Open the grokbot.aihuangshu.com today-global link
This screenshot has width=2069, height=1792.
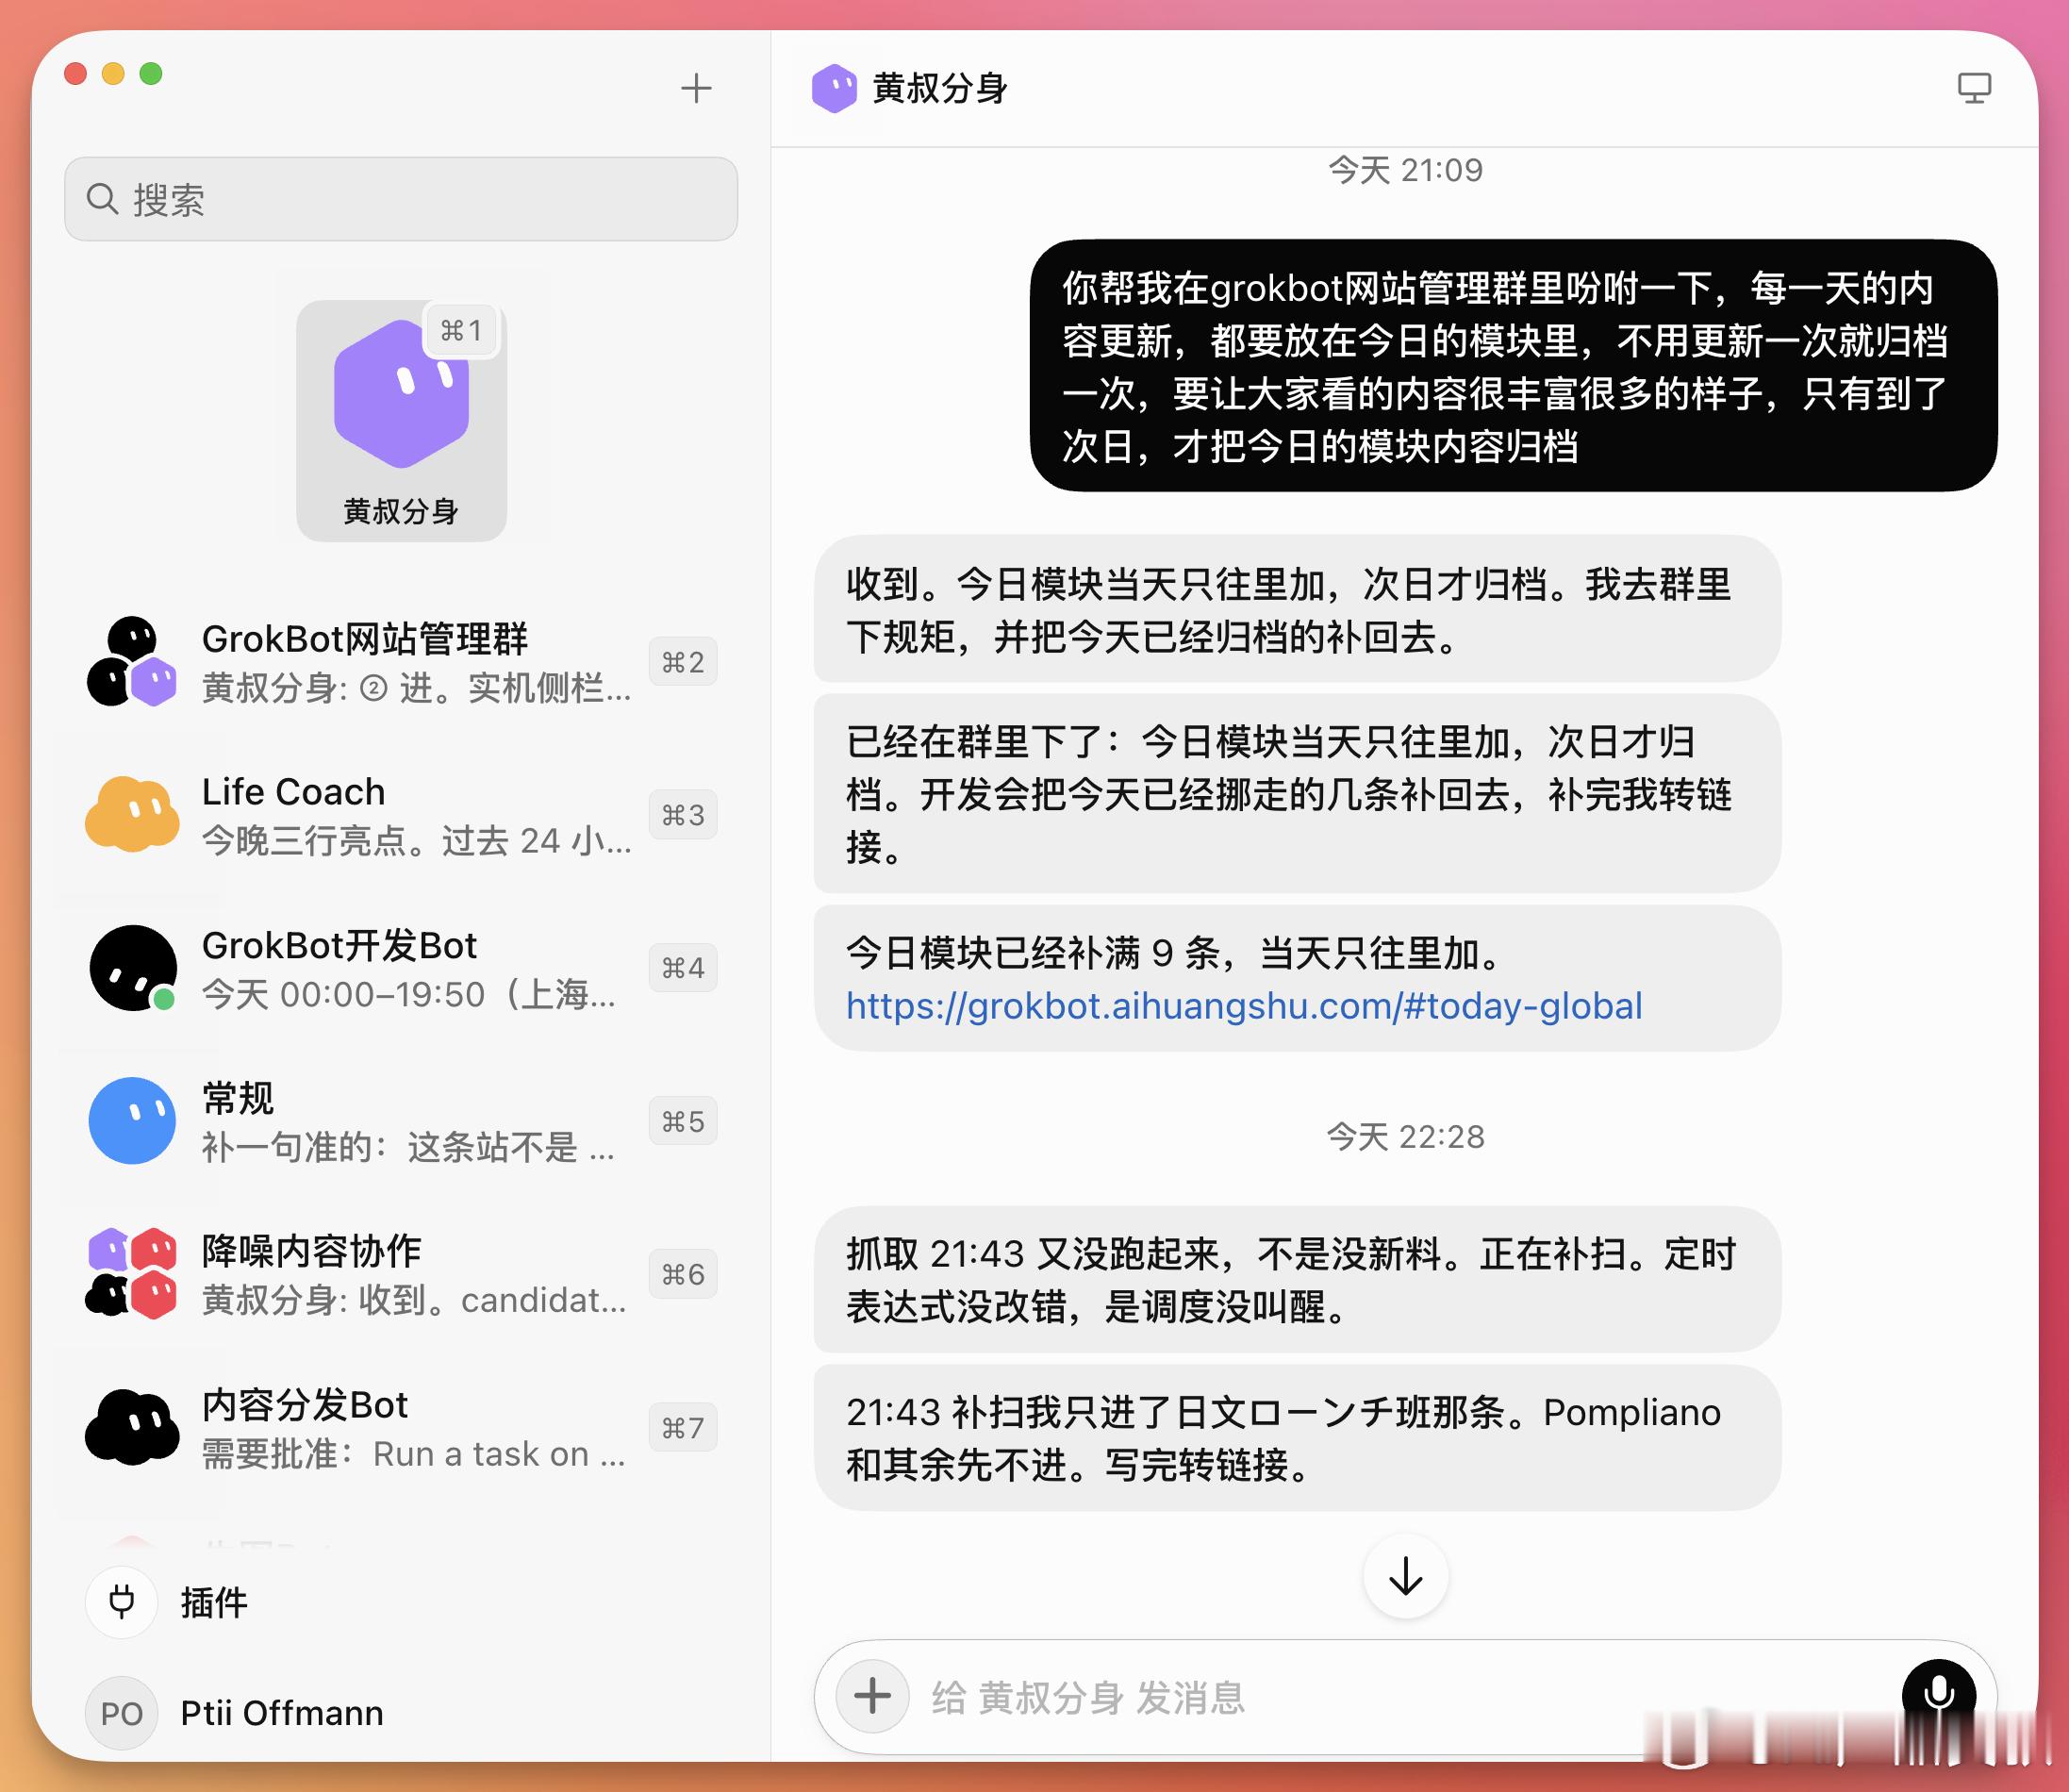(x=1244, y=1006)
